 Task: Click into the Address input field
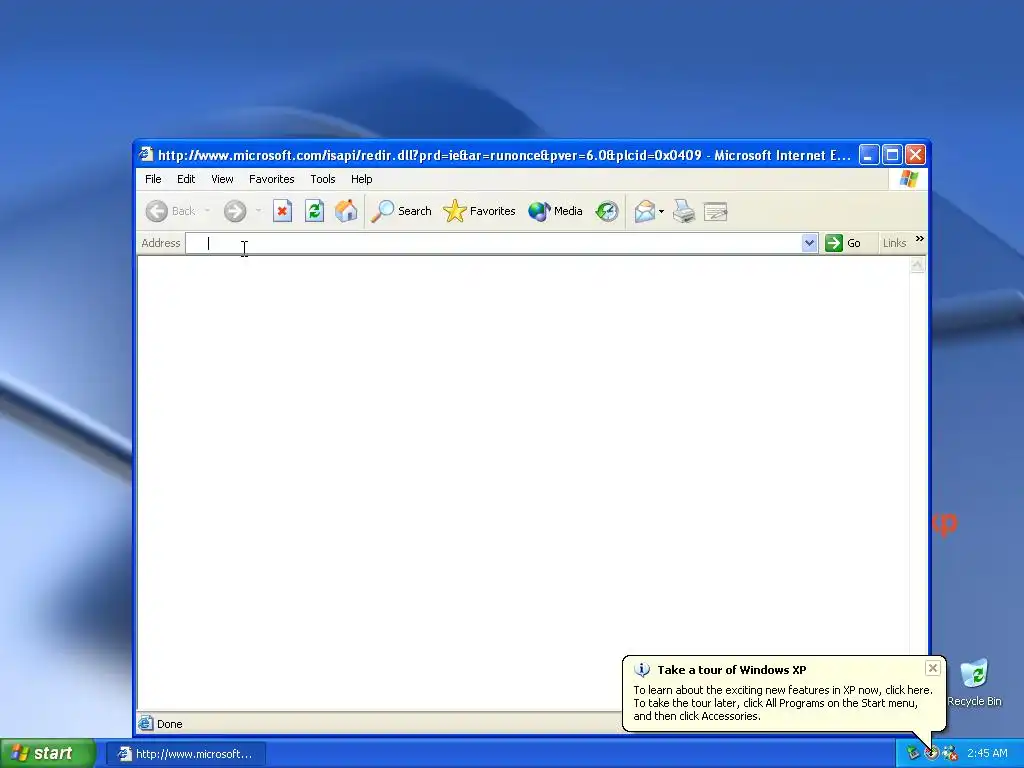493,243
